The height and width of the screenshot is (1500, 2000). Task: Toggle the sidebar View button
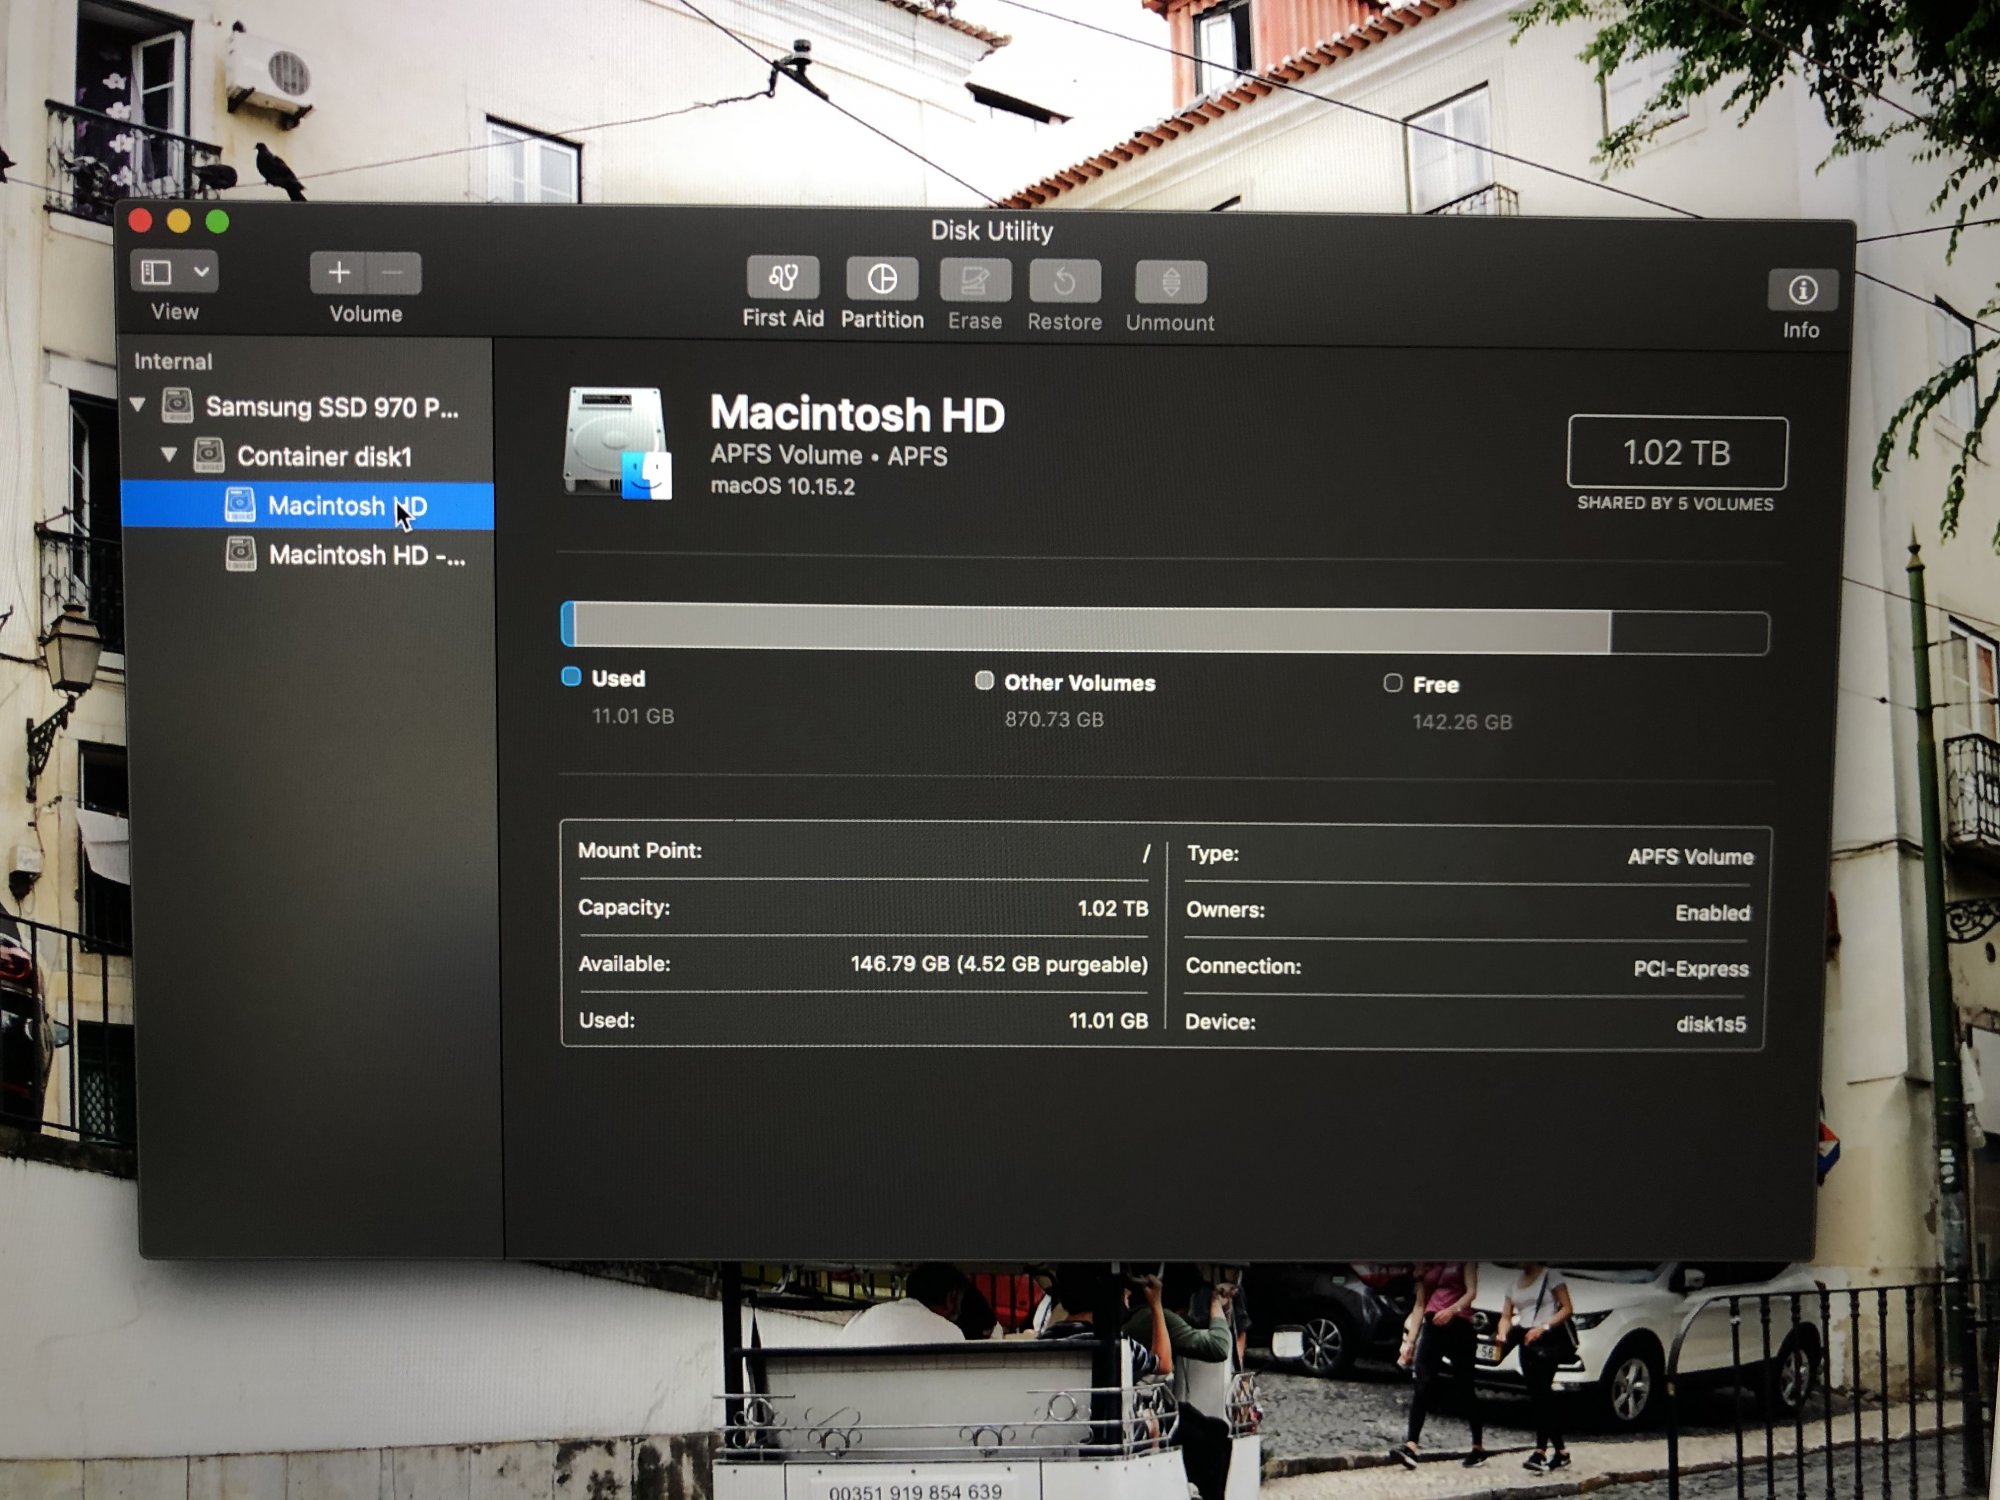click(x=157, y=272)
